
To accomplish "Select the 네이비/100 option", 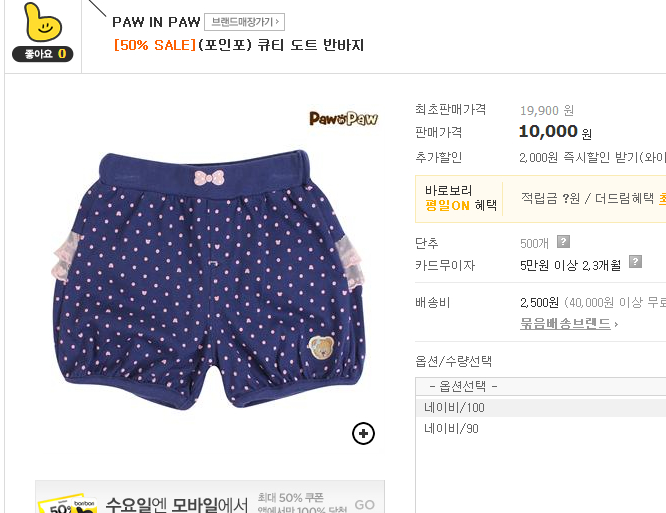I will pos(540,408).
